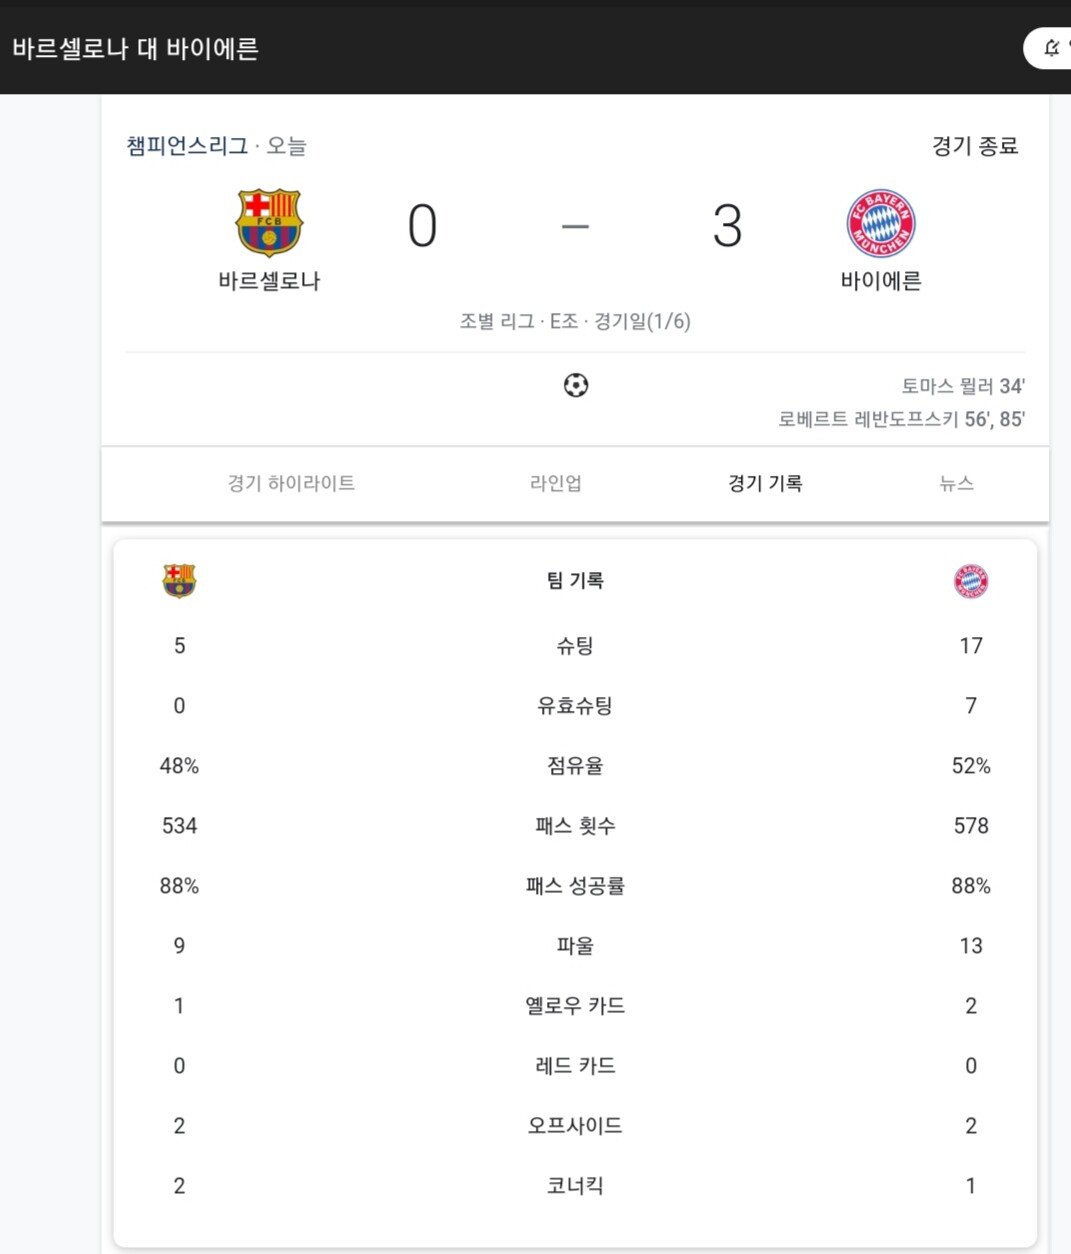The height and width of the screenshot is (1254, 1071).
Task: Click goal scorer 토마스 뮐러 34'
Action: pyautogui.click(x=962, y=387)
